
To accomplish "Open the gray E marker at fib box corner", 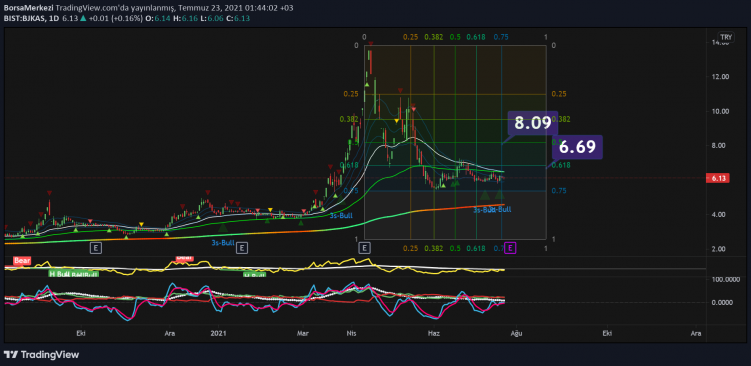I will click(x=364, y=248).
